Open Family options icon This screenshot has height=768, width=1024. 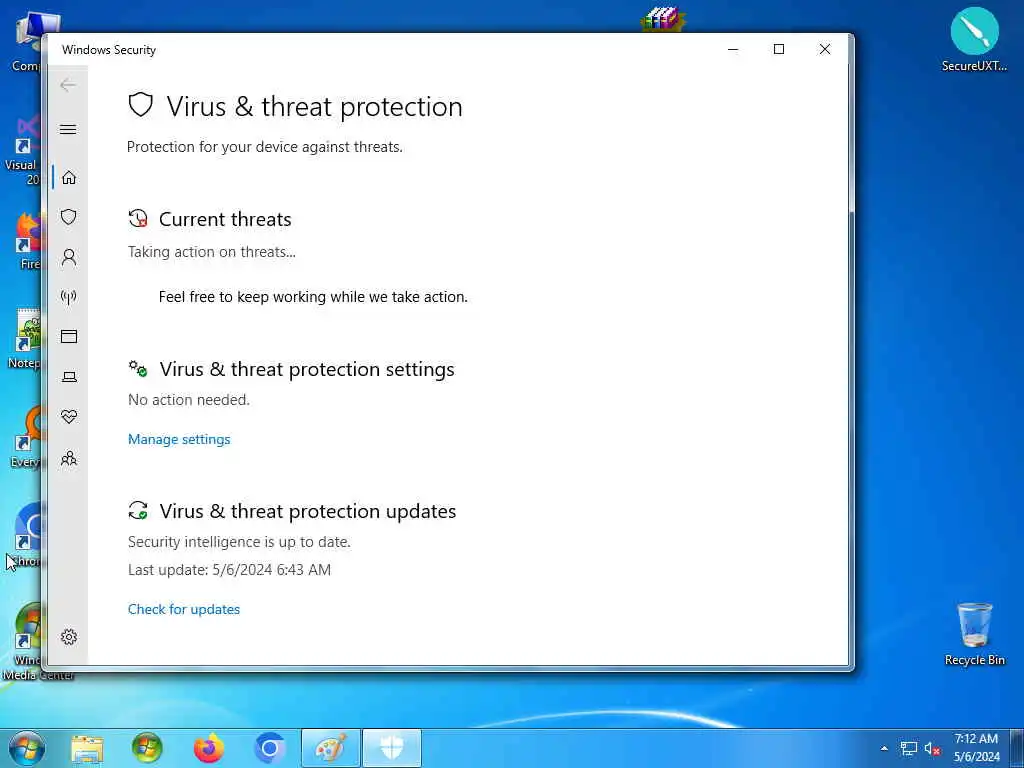[x=69, y=458]
